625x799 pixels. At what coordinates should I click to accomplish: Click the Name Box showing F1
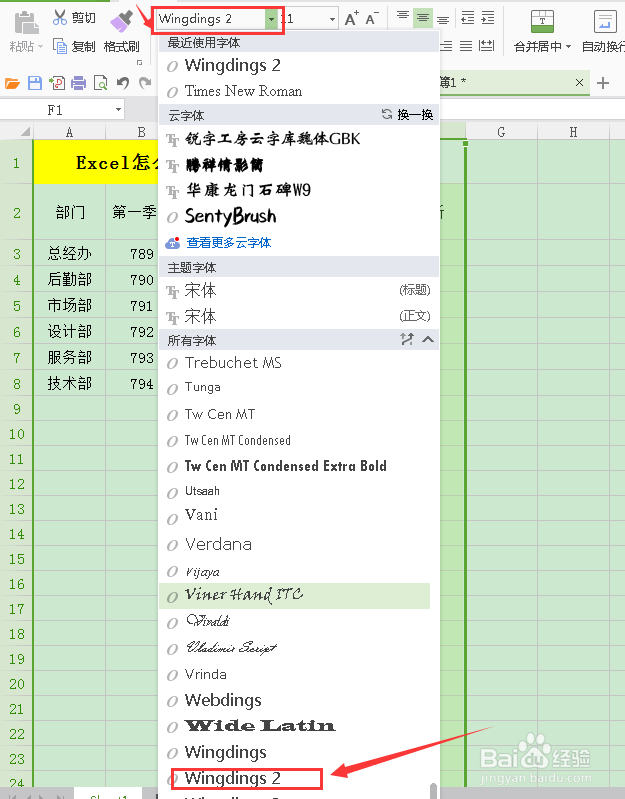(55, 110)
